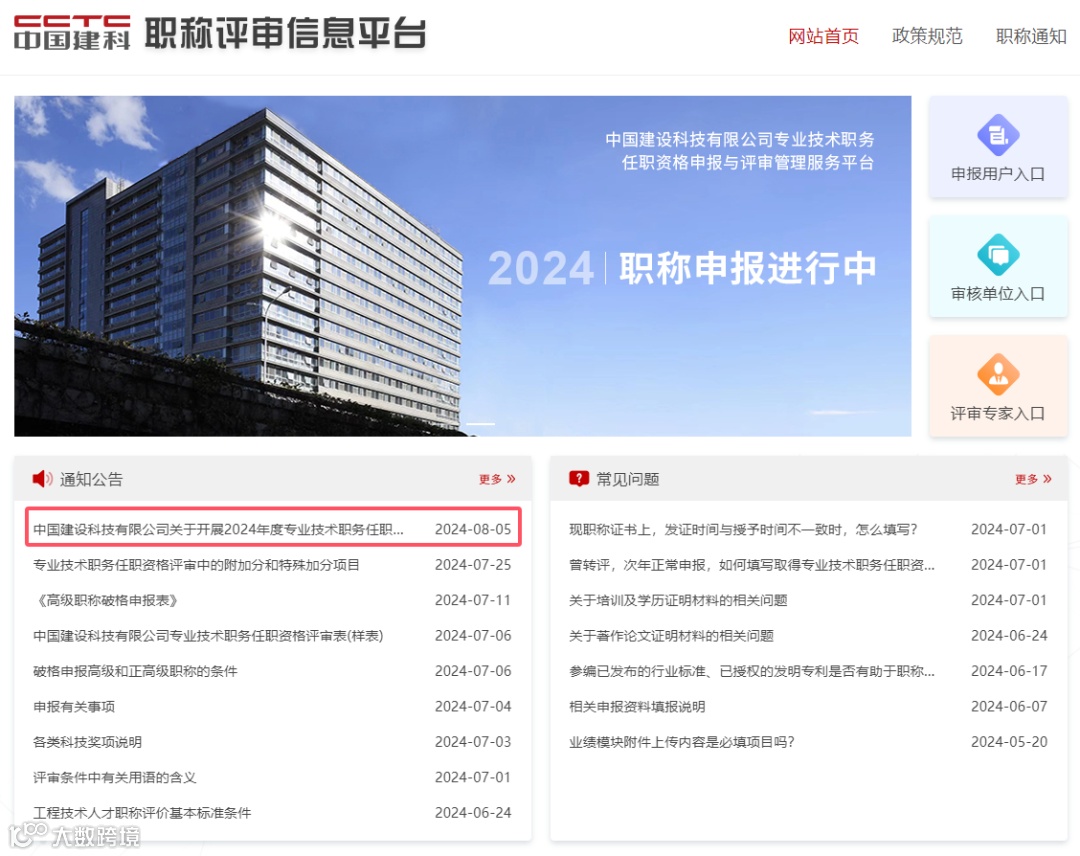Click 评审专家入口 label text
Screen dimensions: 1080x856
998,414
